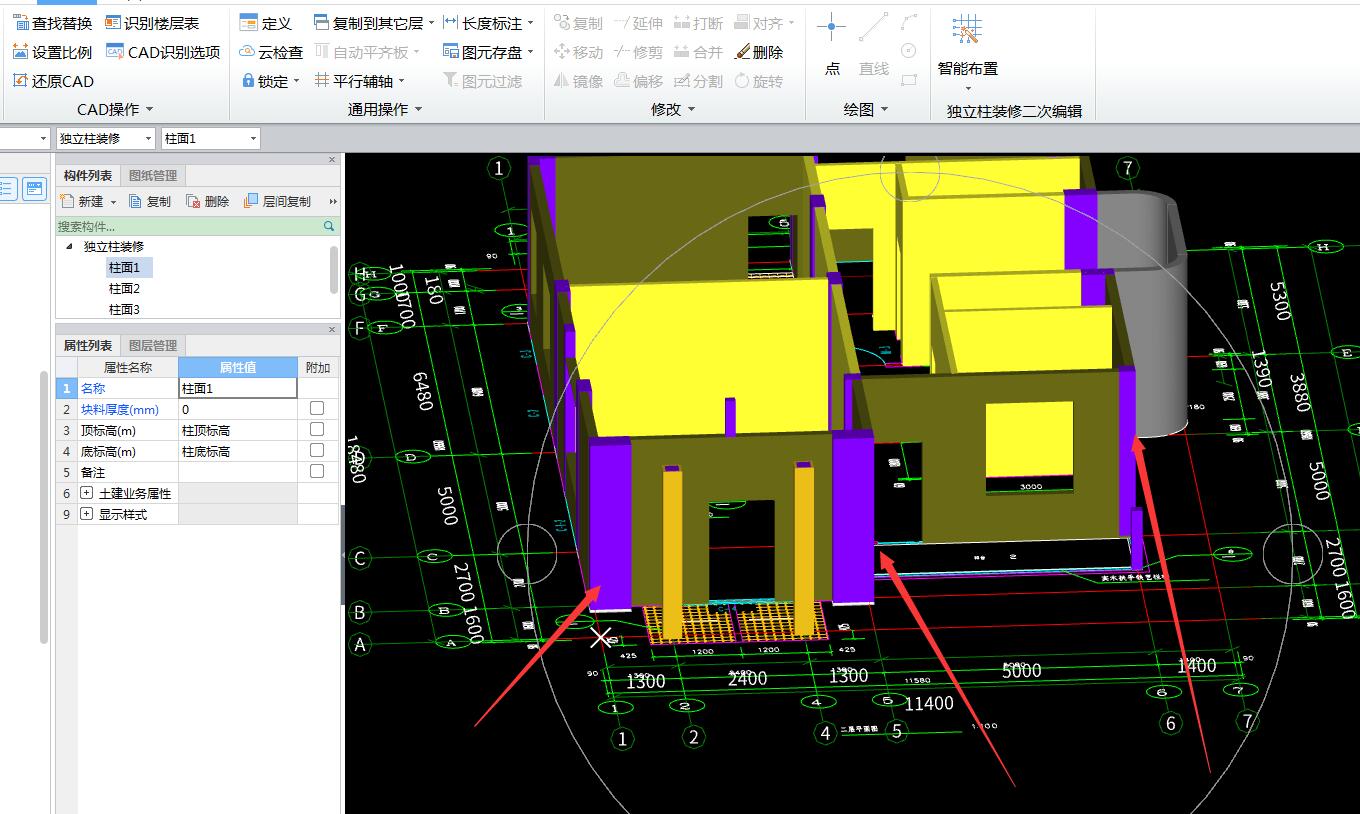The height and width of the screenshot is (814, 1360).
Task: Show more component toolbar options chevron
Action: click(x=333, y=201)
